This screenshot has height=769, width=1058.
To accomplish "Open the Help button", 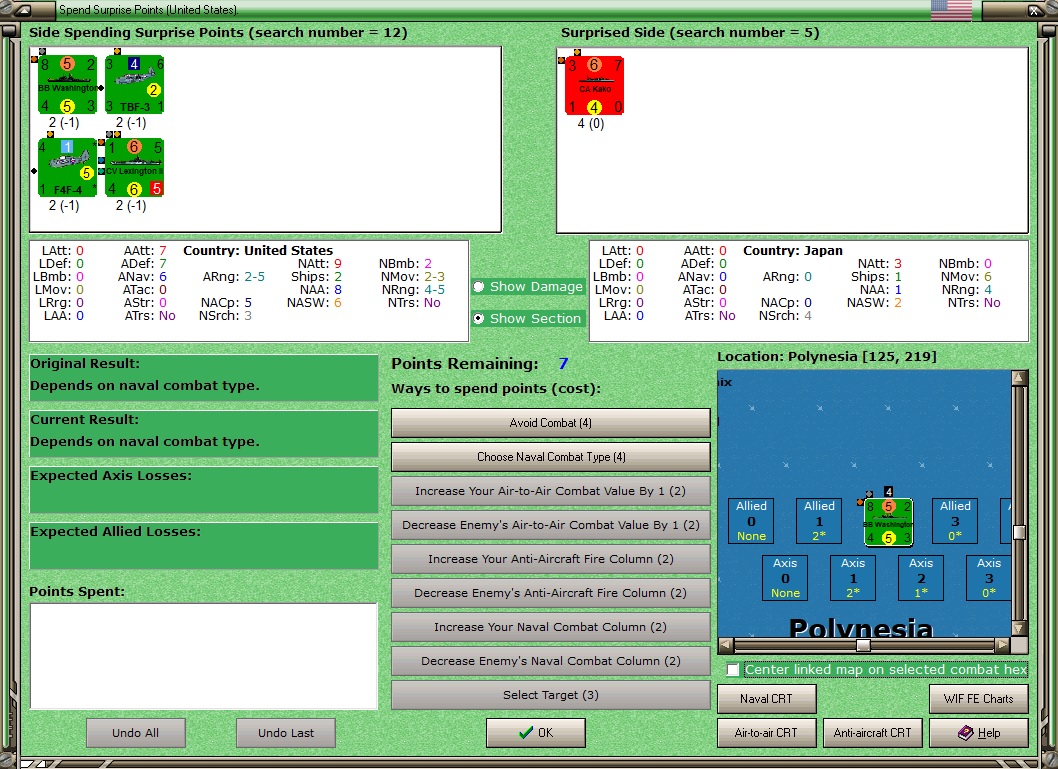I will coord(978,733).
